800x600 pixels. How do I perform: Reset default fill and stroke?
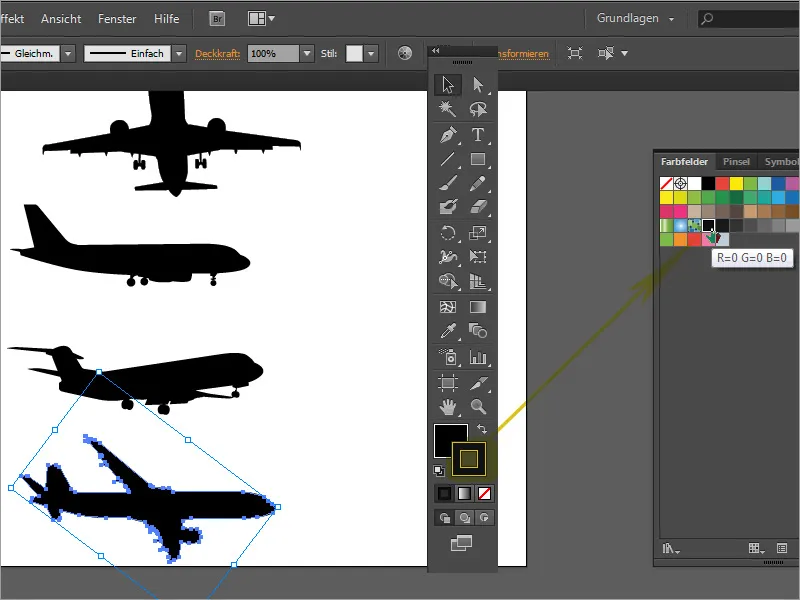point(439,470)
